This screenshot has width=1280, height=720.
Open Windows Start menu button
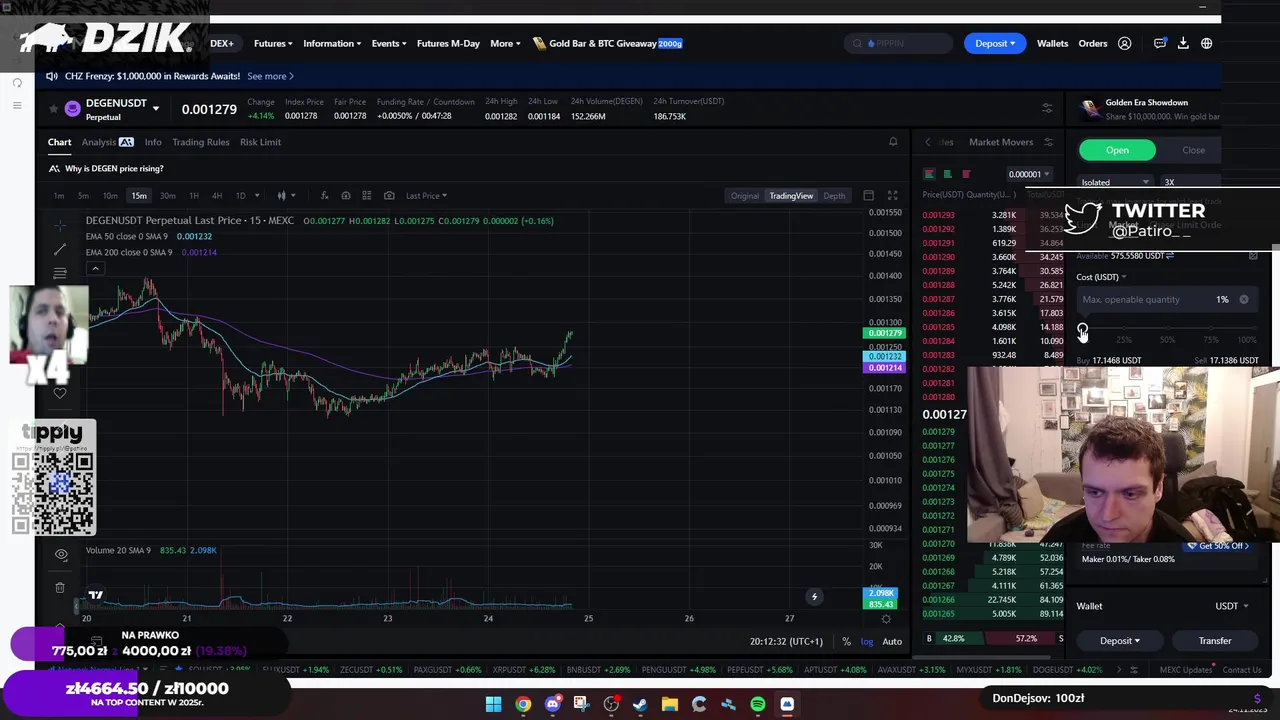493,704
